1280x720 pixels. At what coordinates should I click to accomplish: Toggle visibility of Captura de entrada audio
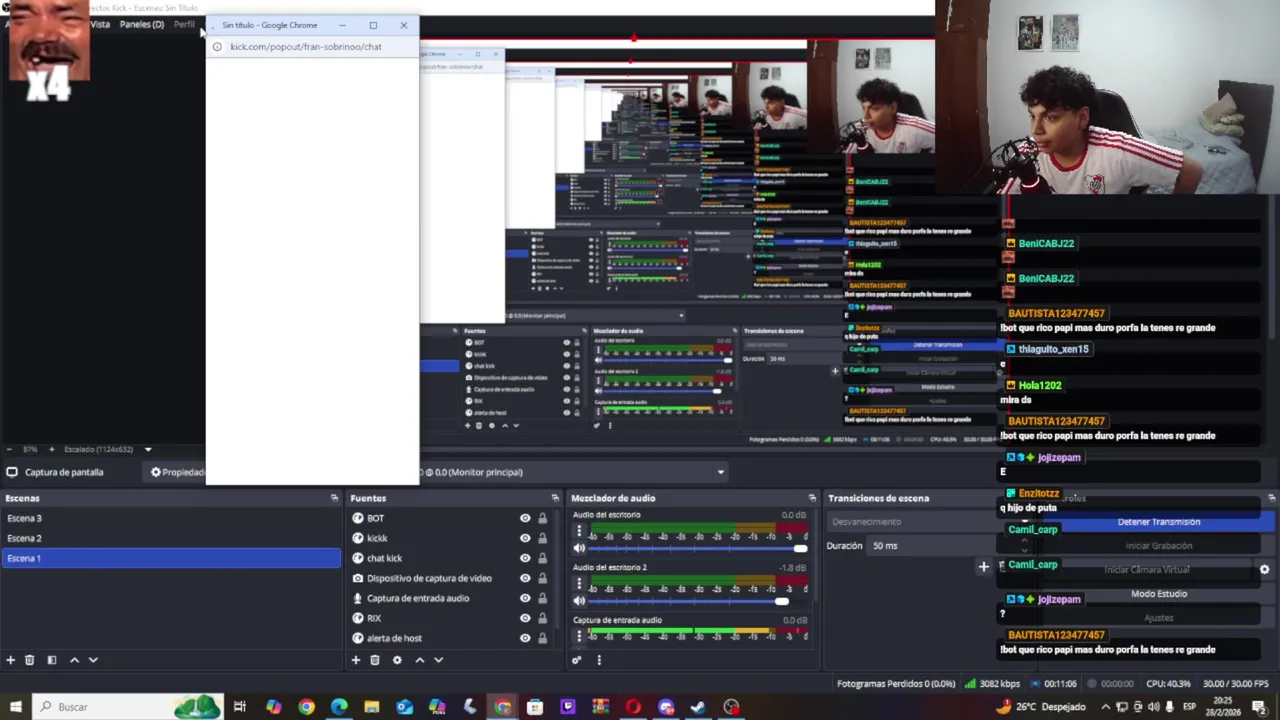click(x=525, y=598)
